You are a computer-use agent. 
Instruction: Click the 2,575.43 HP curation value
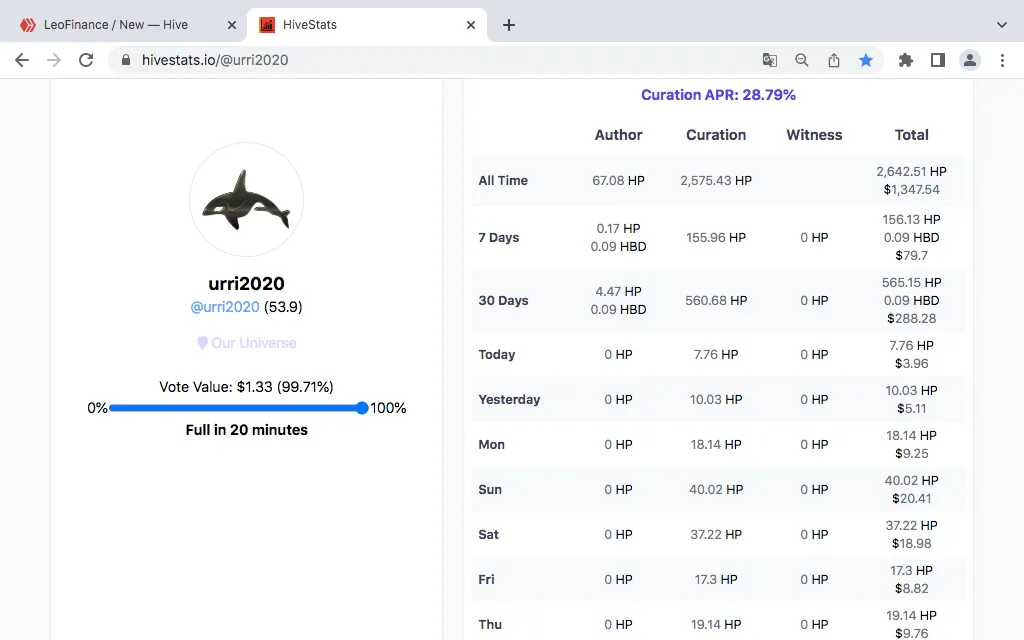tap(716, 180)
